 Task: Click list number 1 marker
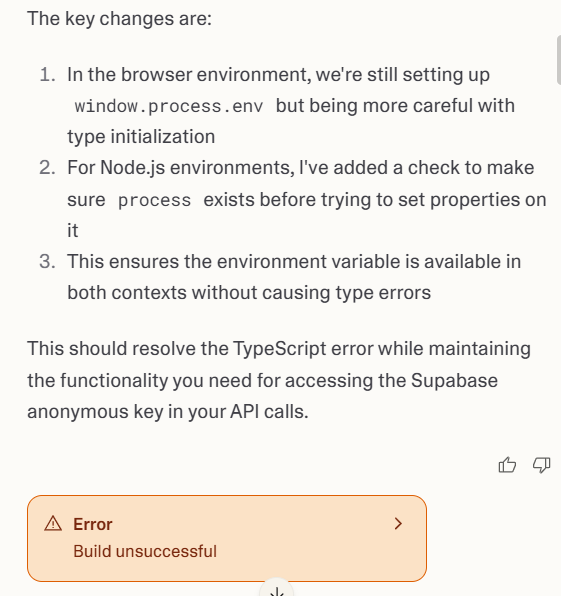click(x=48, y=74)
